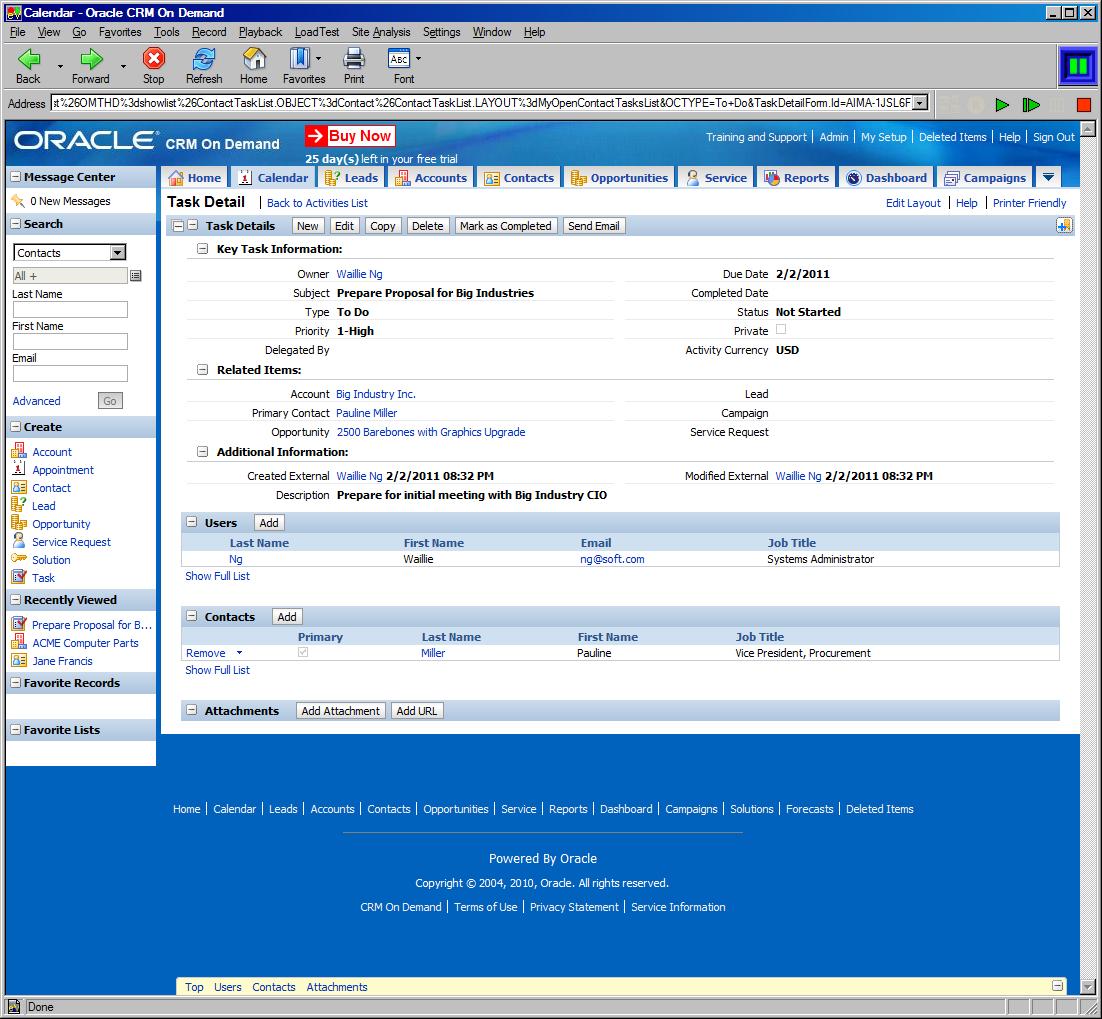Click the Account icon under Create
Image resolution: width=1102 pixels, height=1019 pixels.
click(19, 451)
